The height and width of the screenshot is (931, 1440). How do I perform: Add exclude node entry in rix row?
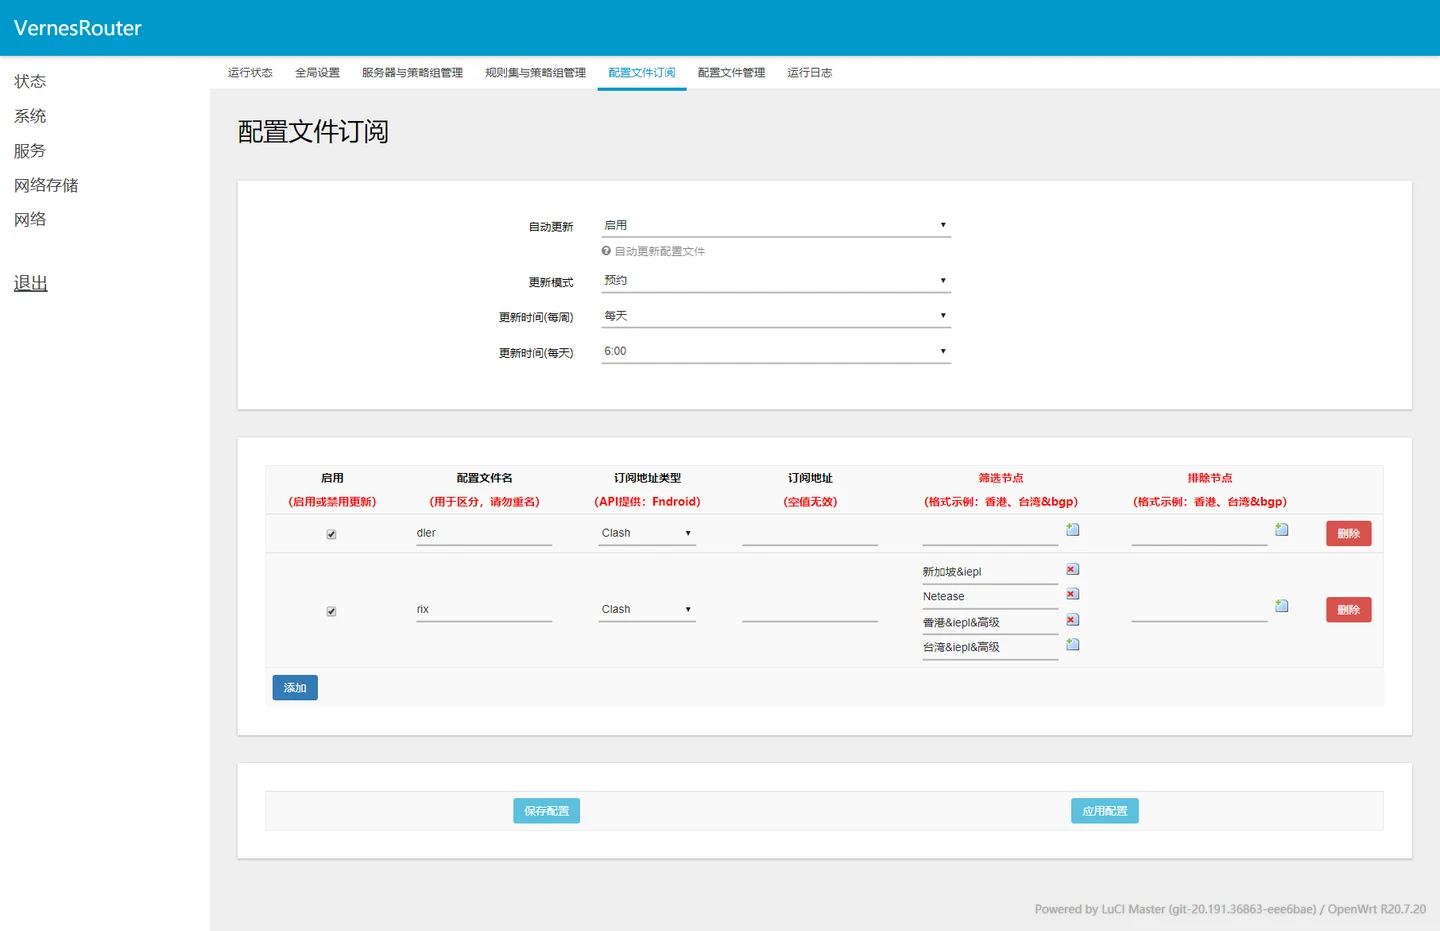pyautogui.click(x=1281, y=606)
